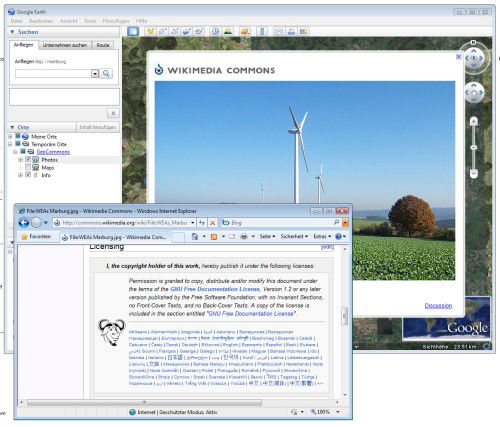The width and height of the screenshot is (500, 427).
Task: Click the IE help question mark icon
Action: (338, 237)
